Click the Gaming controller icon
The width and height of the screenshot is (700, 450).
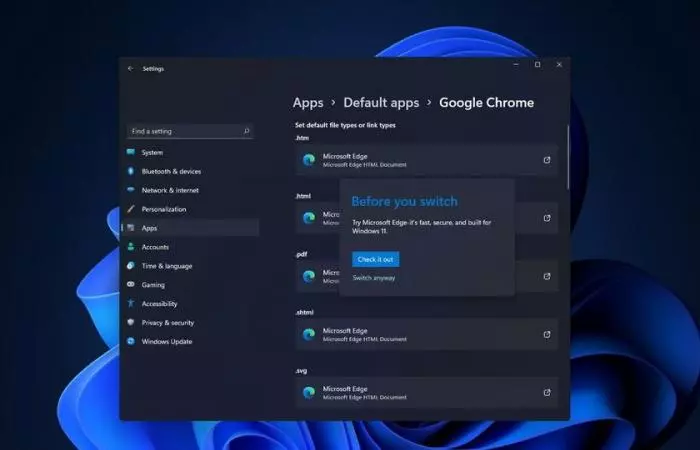131,284
